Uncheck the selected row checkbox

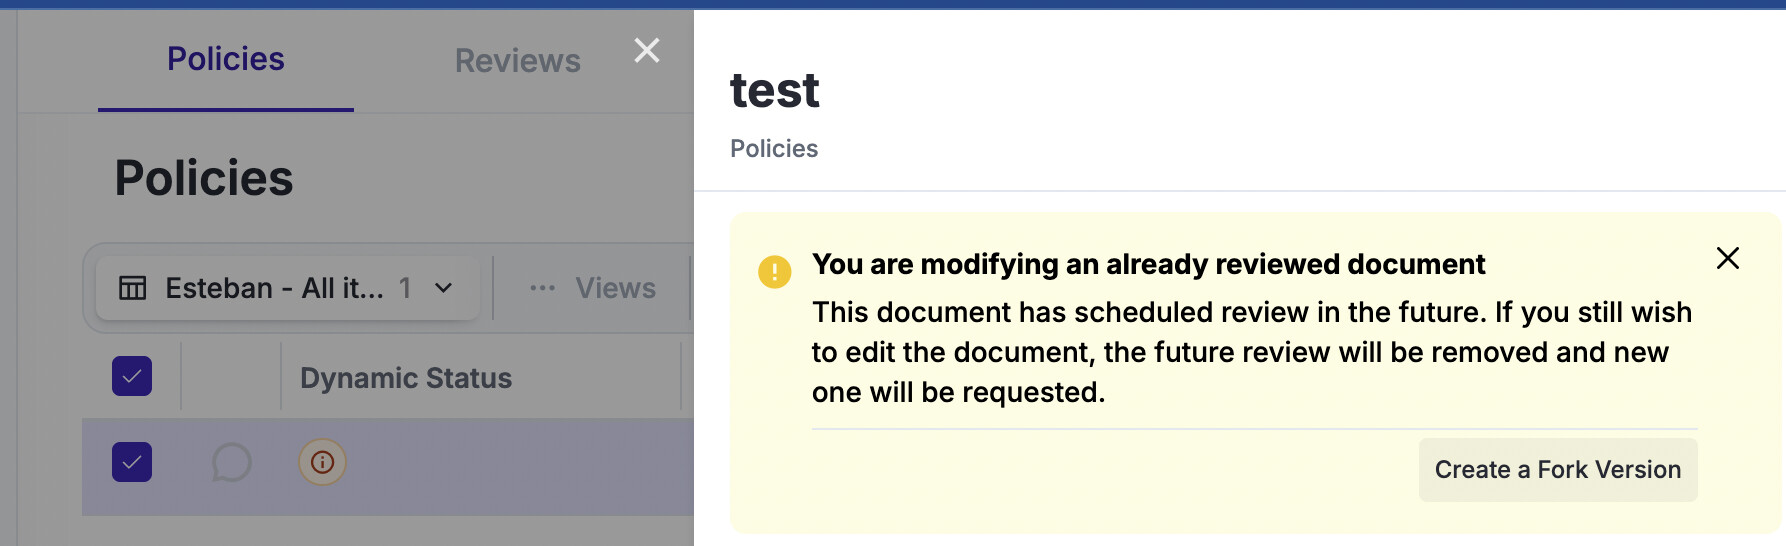tap(132, 462)
